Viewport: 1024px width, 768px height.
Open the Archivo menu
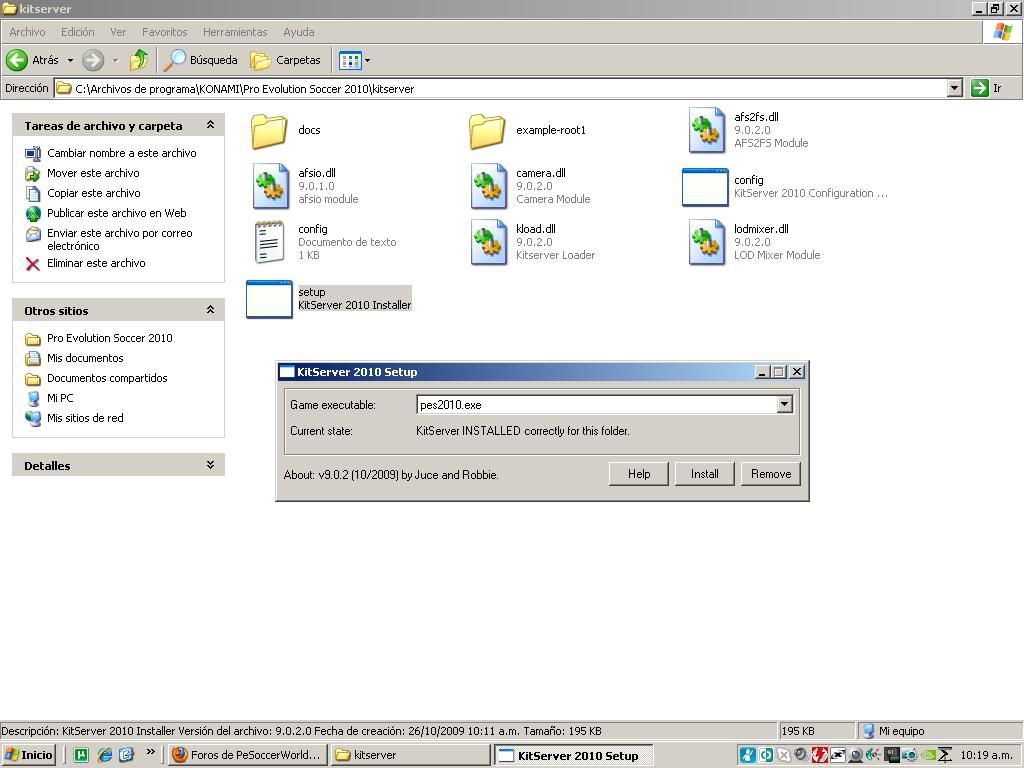click(x=27, y=32)
